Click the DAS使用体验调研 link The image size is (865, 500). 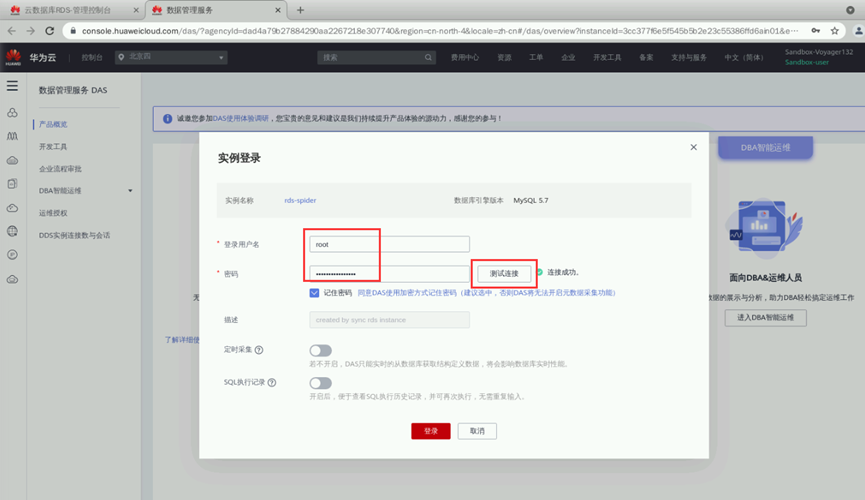point(241,119)
